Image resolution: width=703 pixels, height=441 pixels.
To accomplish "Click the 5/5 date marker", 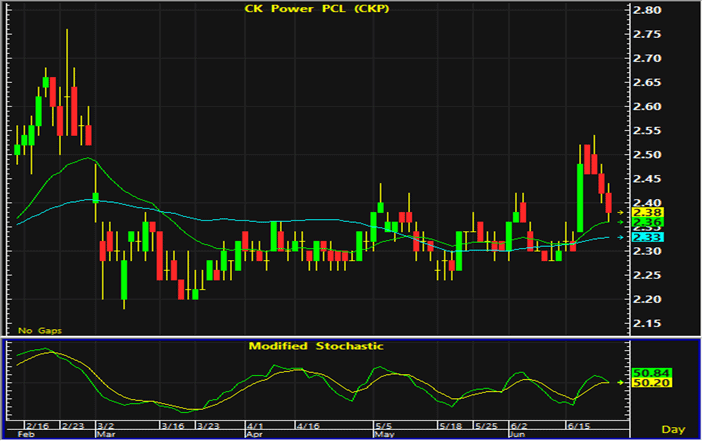I will point(383,426).
